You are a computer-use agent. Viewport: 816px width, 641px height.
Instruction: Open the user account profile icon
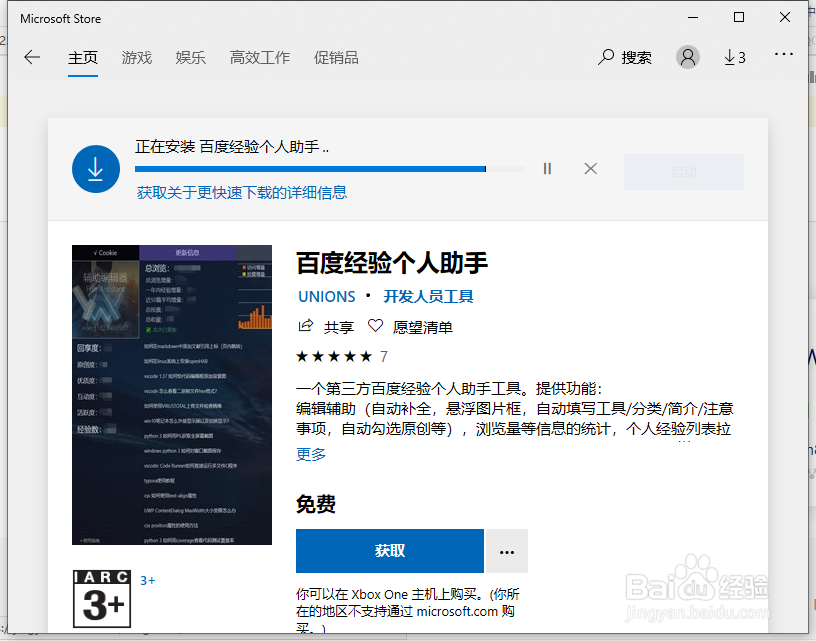pos(687,57)
